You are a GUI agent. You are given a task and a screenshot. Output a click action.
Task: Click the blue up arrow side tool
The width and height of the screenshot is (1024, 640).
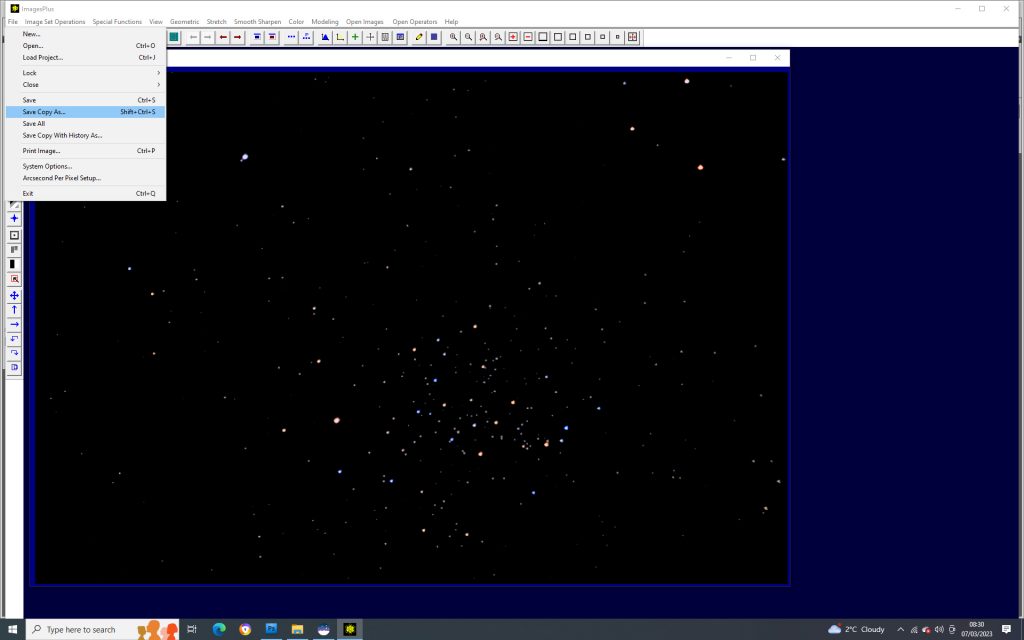pyautogui.click(x=14, y=310)
